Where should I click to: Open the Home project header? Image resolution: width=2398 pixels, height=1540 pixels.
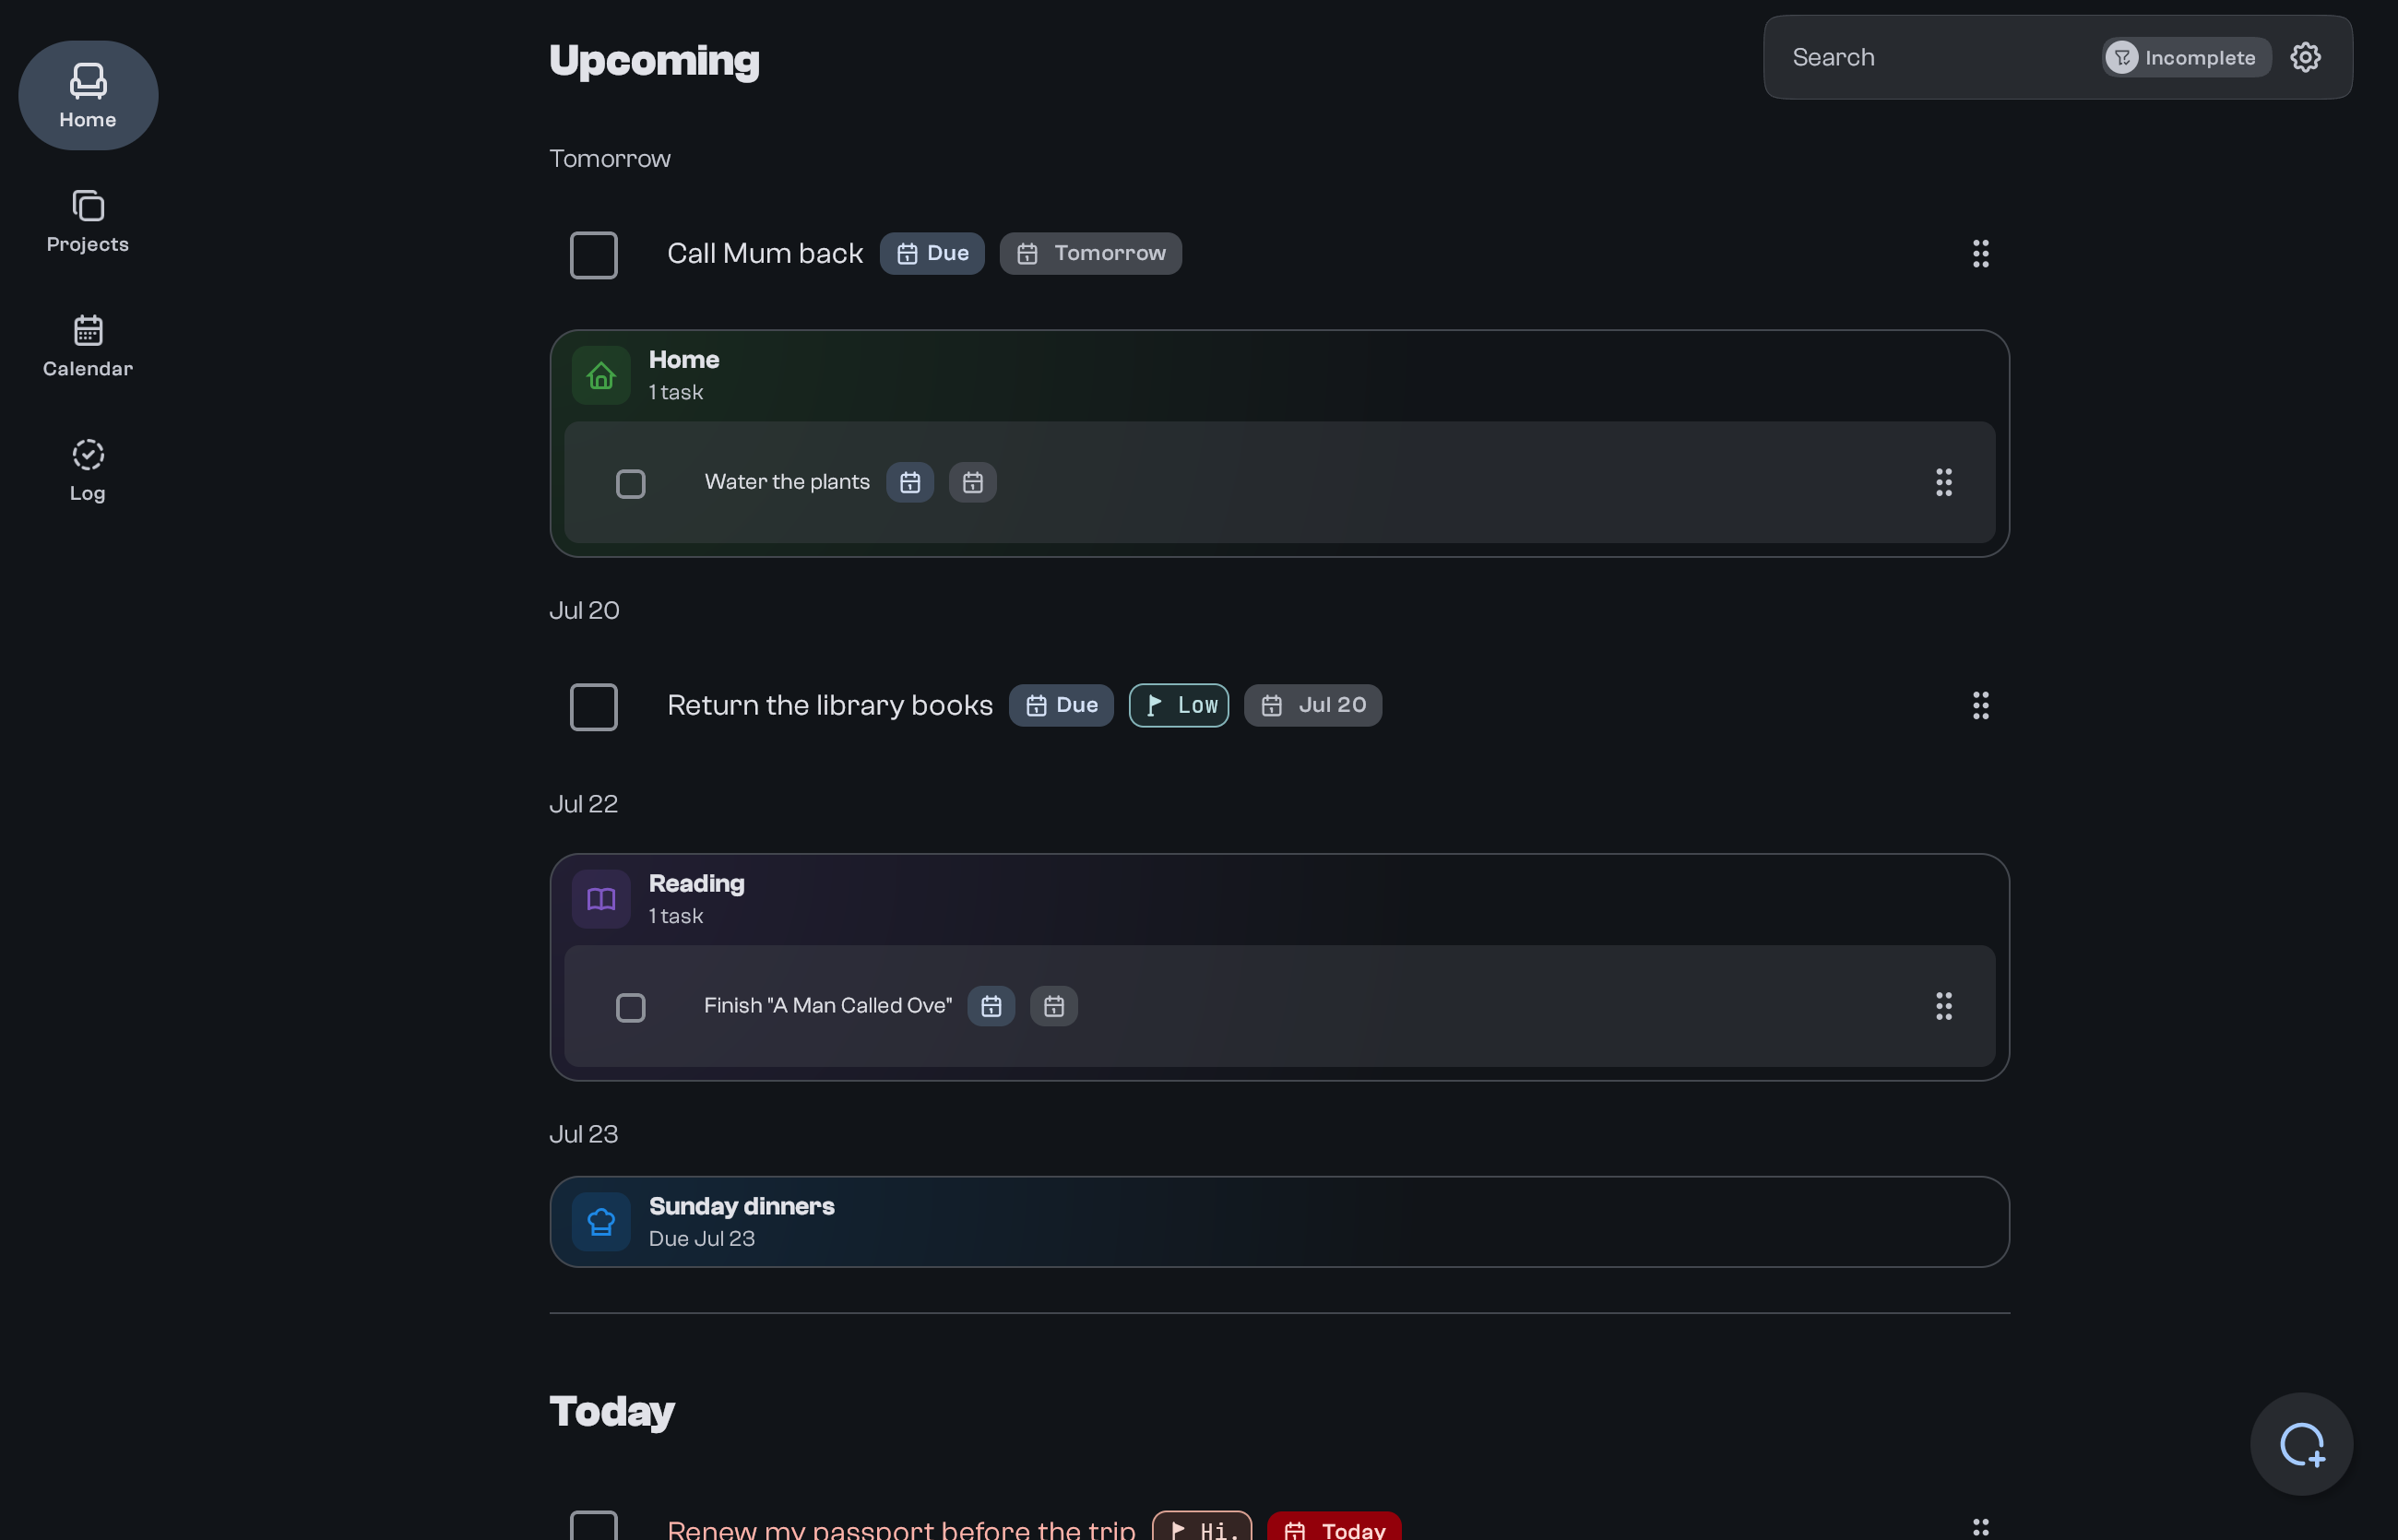[1279, 376]
